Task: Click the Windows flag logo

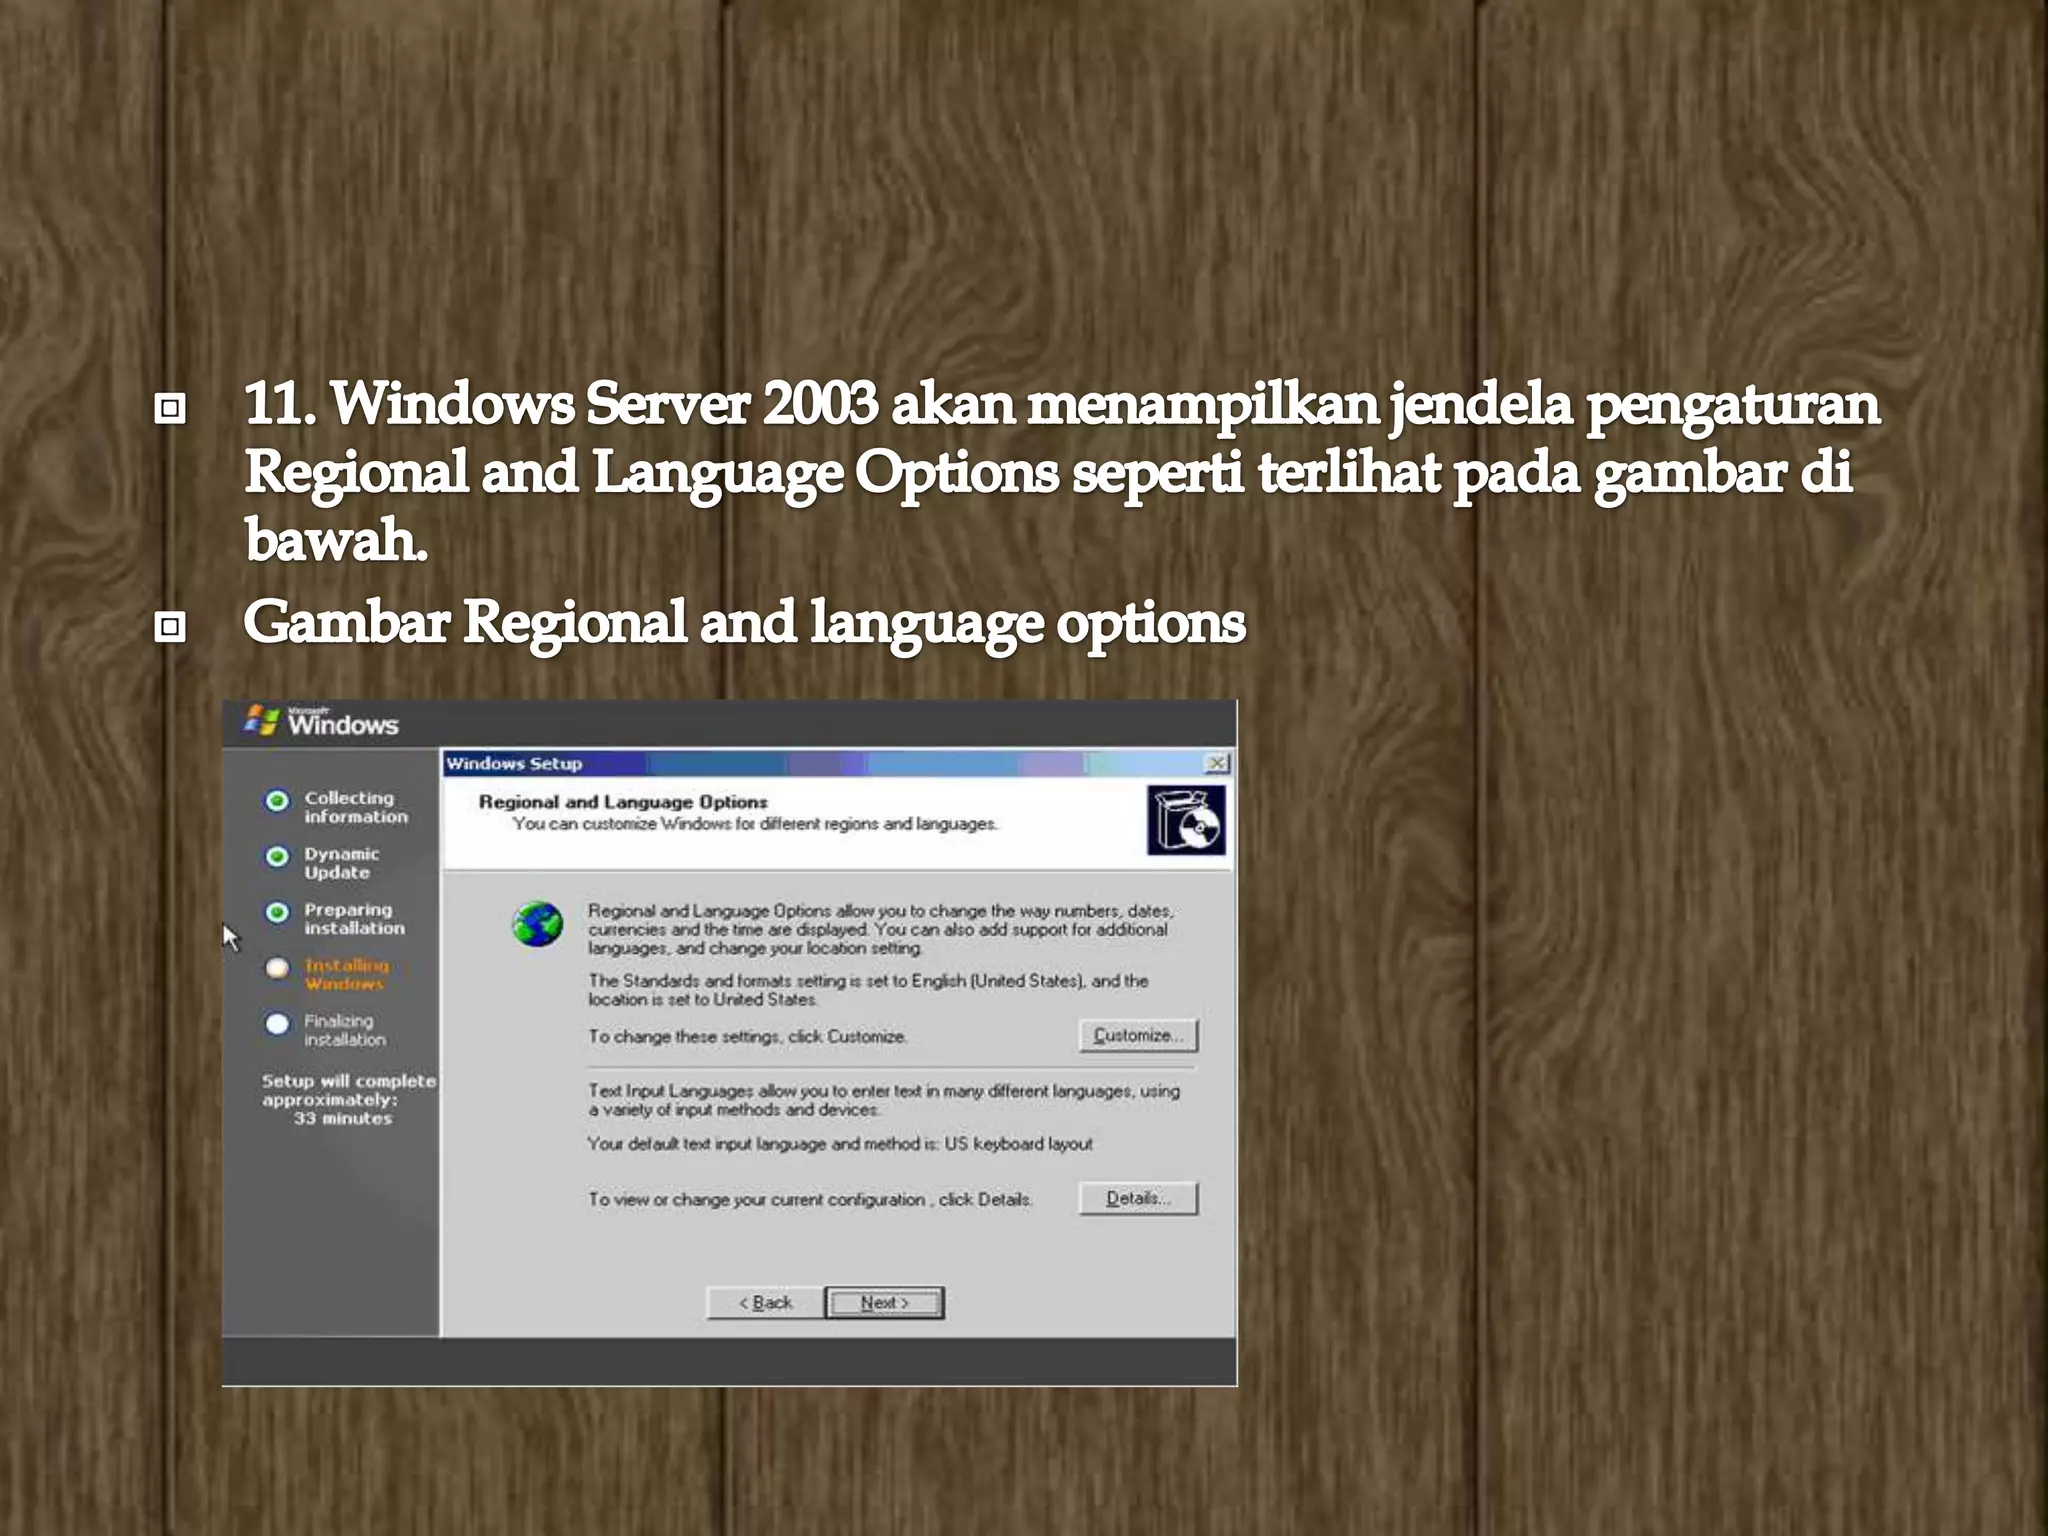Action: [x=262, y=720]
